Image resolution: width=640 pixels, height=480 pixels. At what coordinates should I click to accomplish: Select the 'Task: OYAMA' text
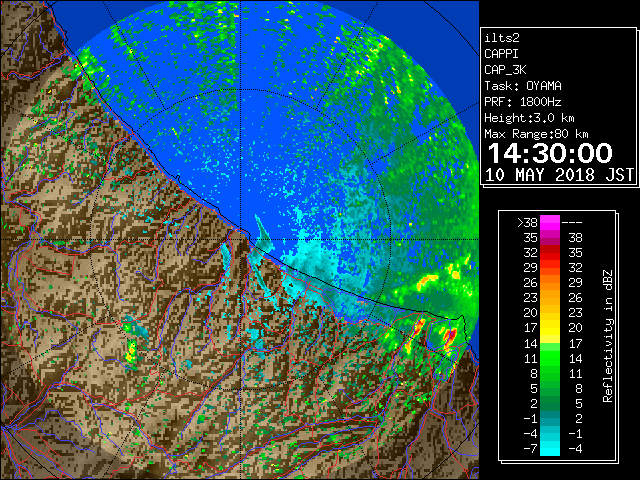523,86
